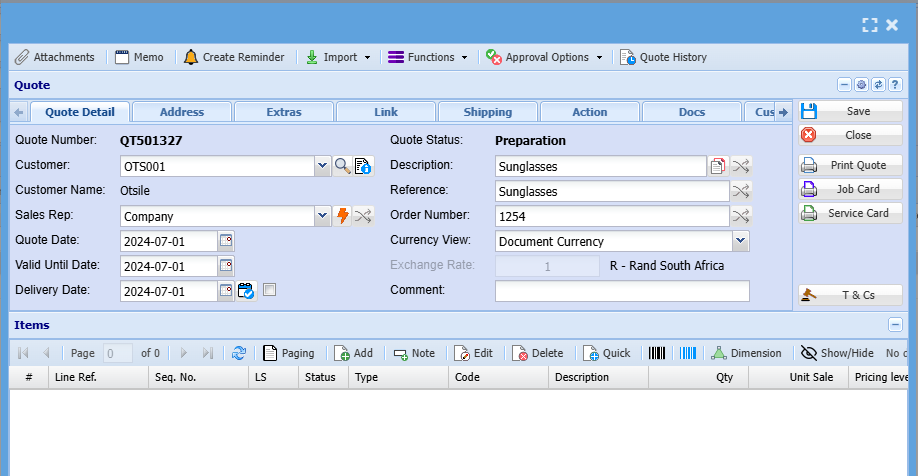Open the Quote Date calendar picker

226,240
